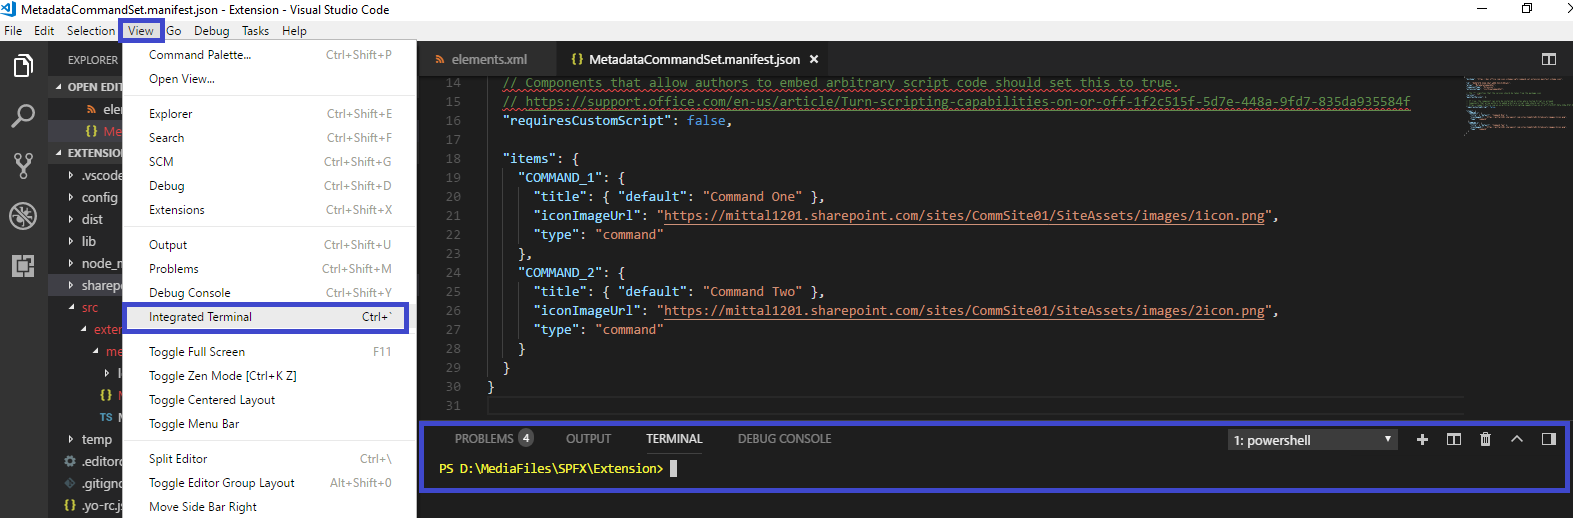Image resolution: width=1573 pixels, height=518 pixels.
Task: Collapse the EXTENSION folder section
Action: pos(58,153)
